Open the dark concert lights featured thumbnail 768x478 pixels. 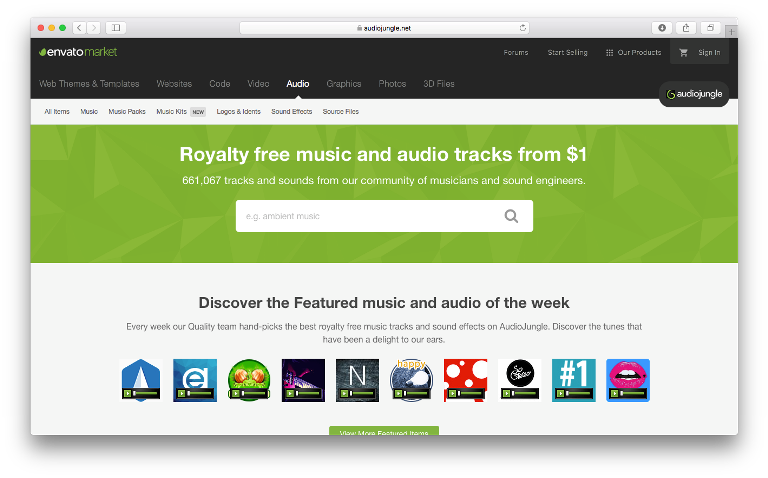(303, 380)
